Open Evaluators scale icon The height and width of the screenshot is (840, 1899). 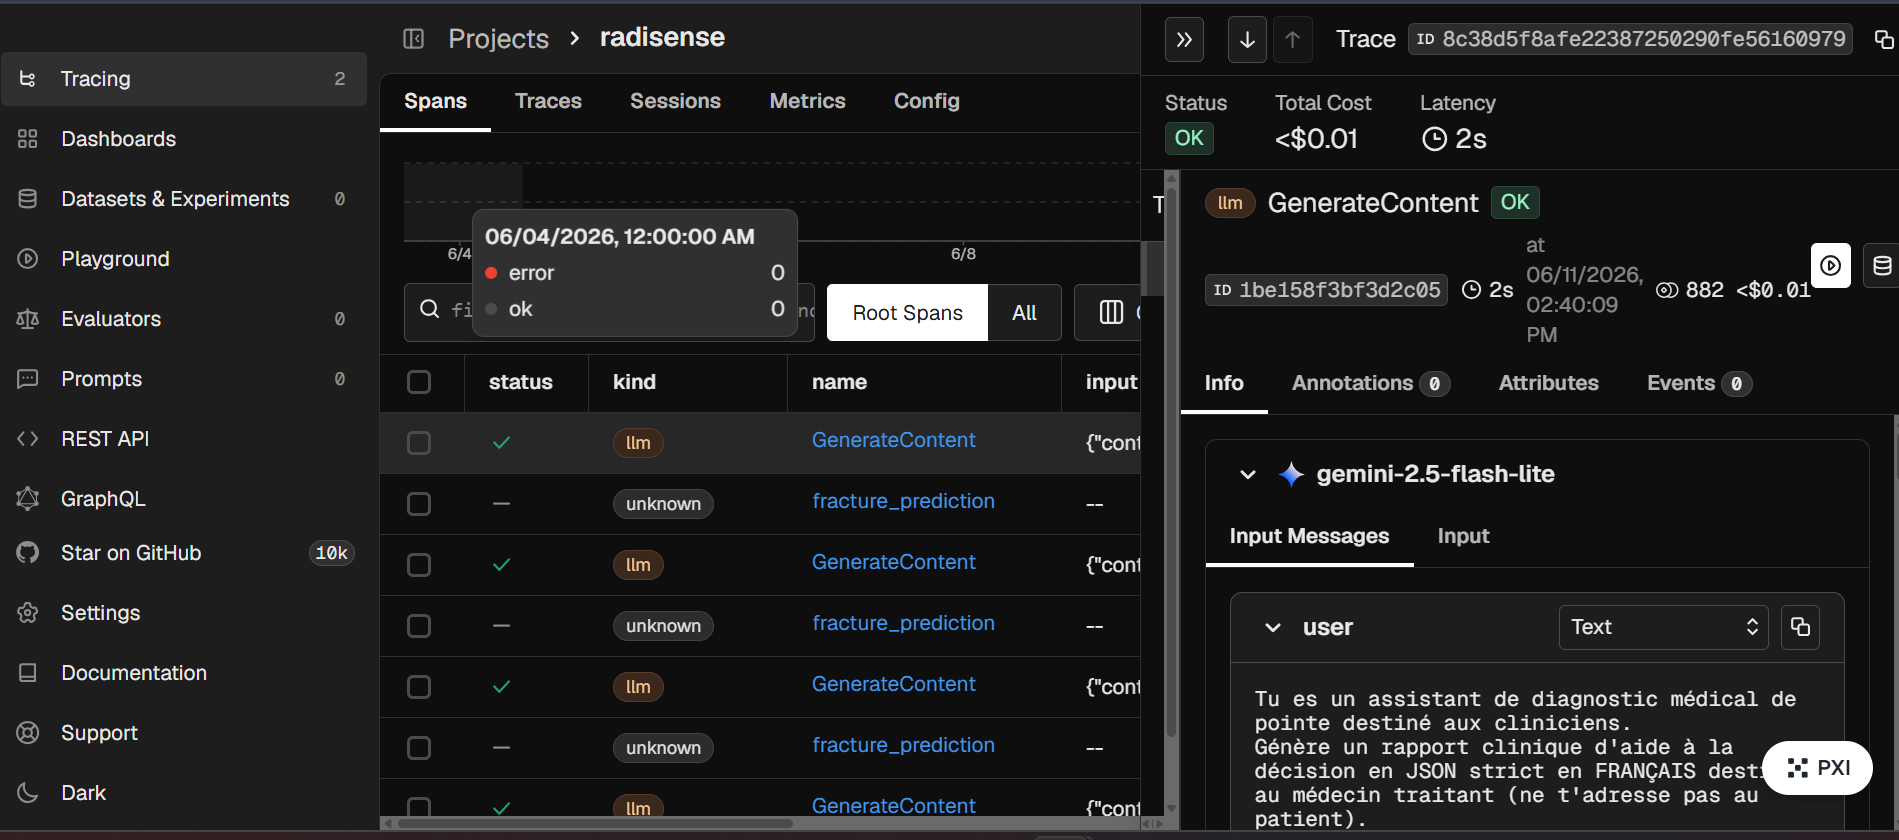(x=28, y=319)
